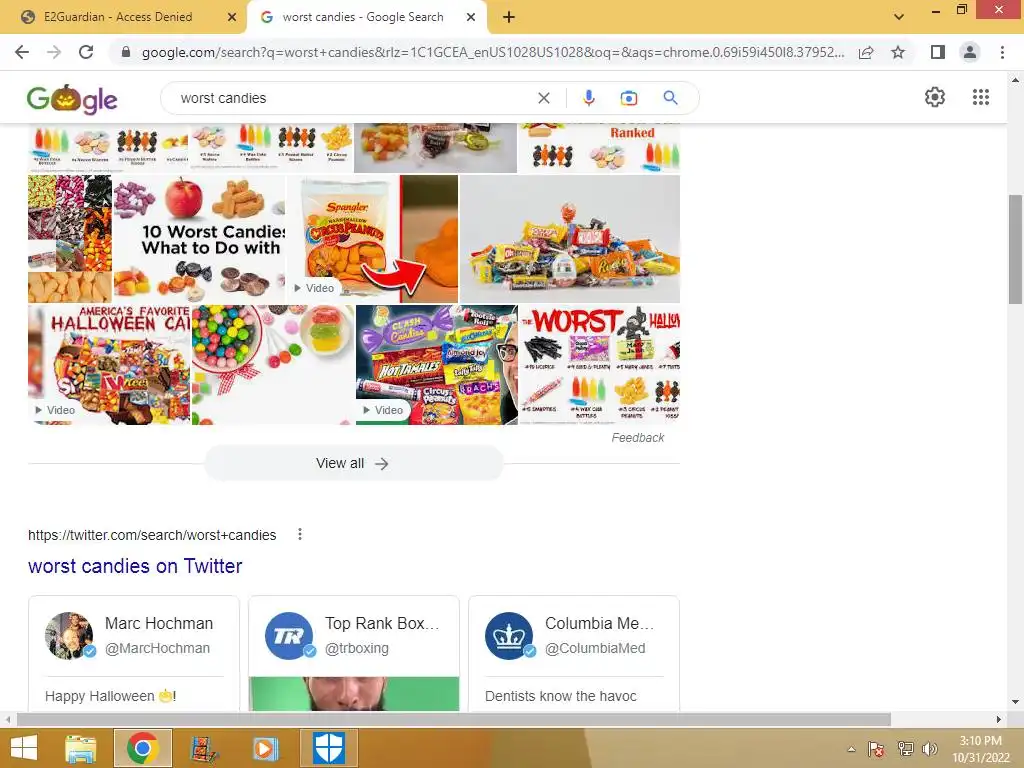Open File Explorer from the taskbar

81,748
